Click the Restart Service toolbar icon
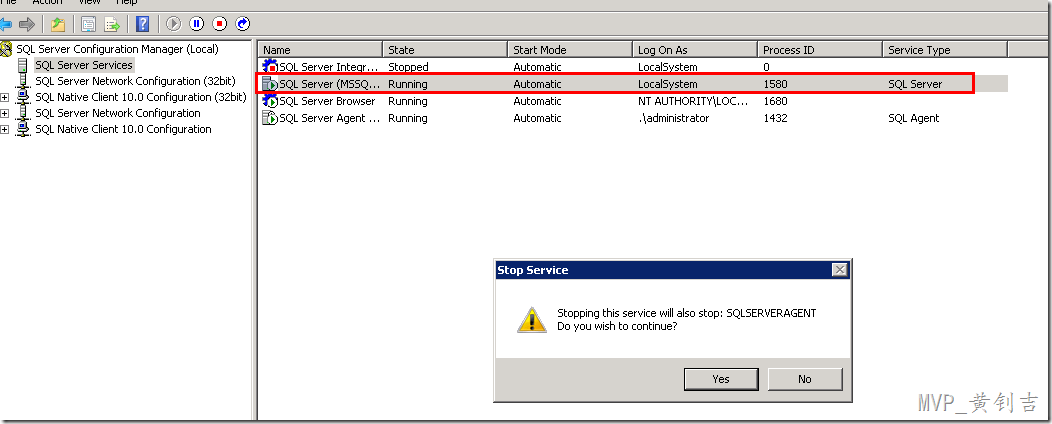1052x424 pixels. 243,24
